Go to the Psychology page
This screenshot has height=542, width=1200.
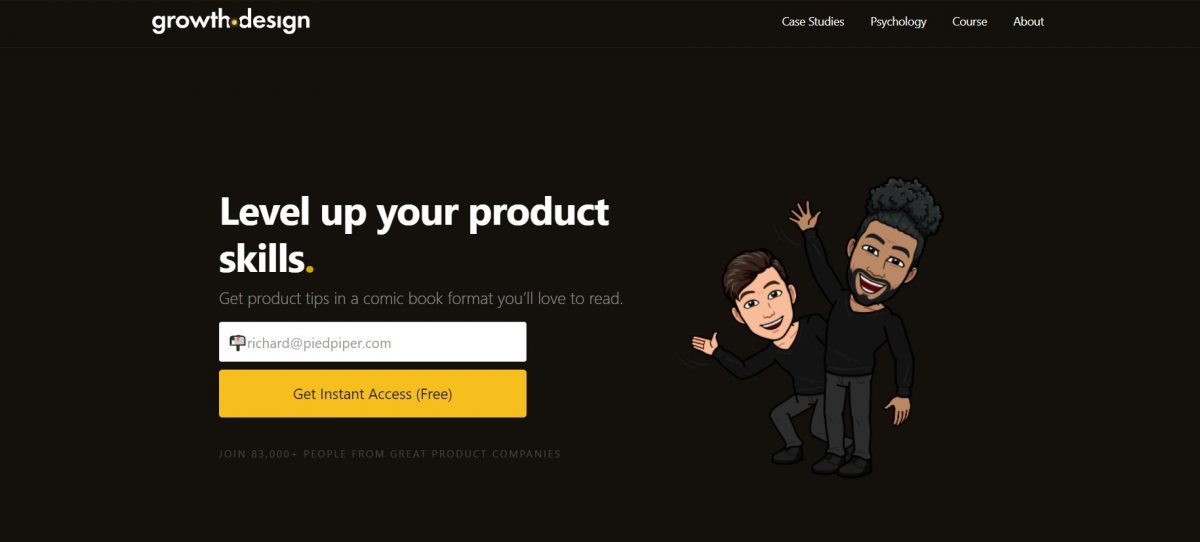(898, 21)
